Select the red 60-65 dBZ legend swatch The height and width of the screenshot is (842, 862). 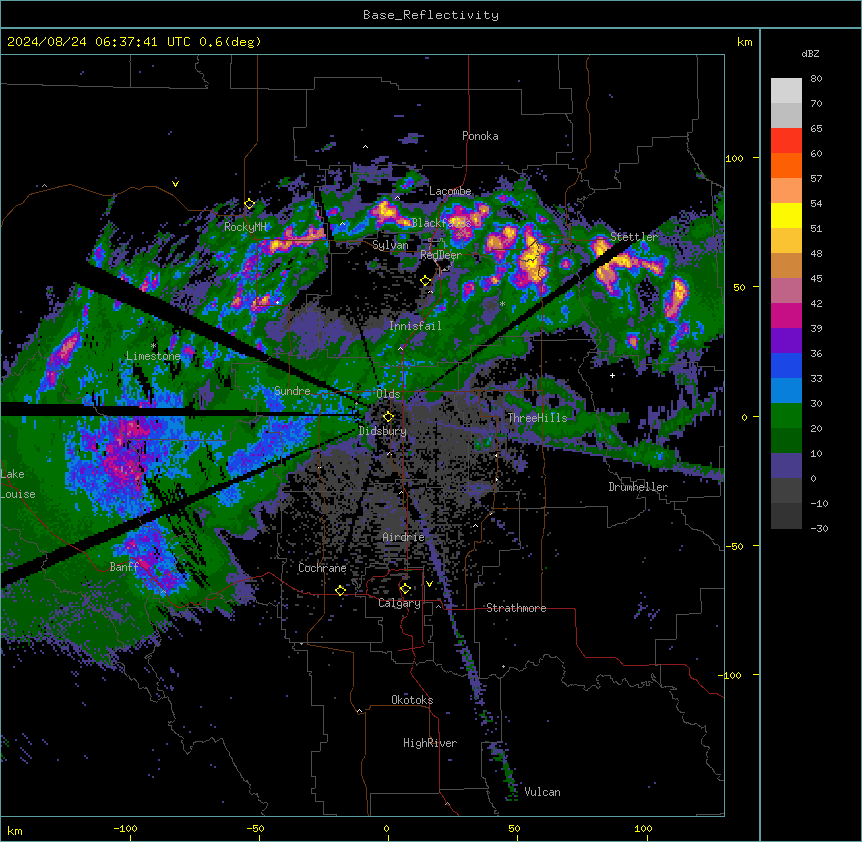click(x=786, y=140)
